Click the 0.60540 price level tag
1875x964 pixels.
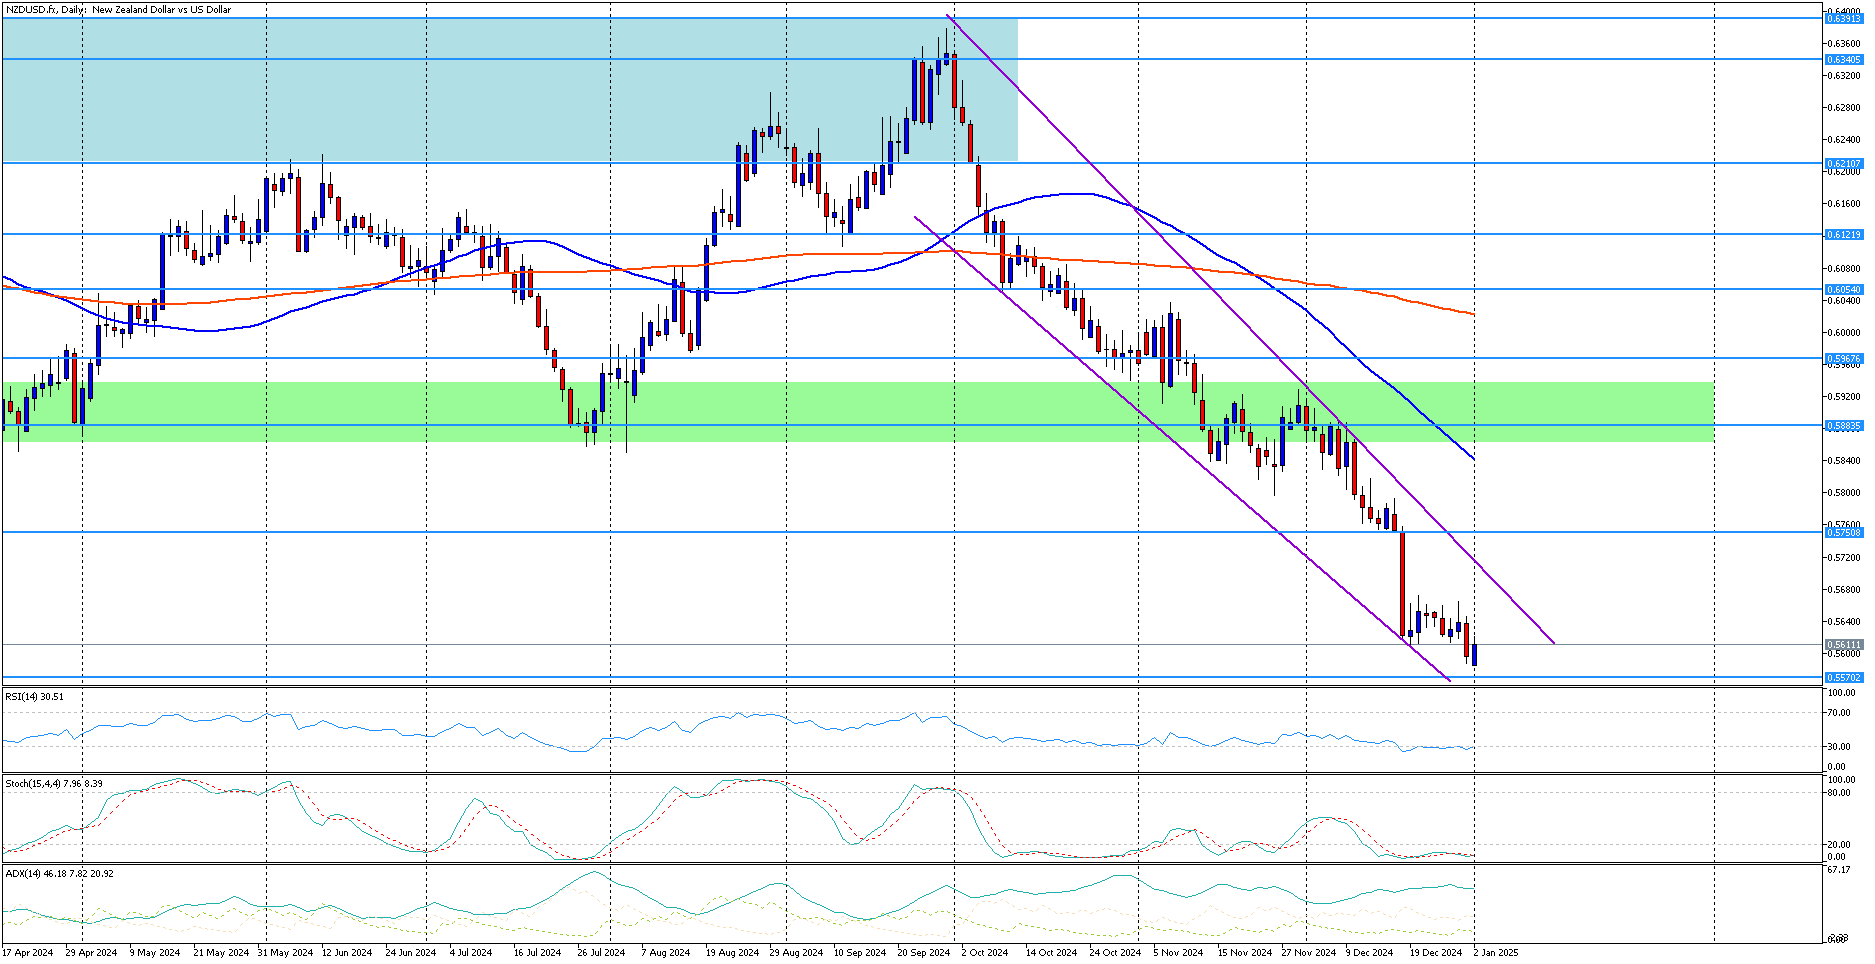click(x=1843, y=290)
